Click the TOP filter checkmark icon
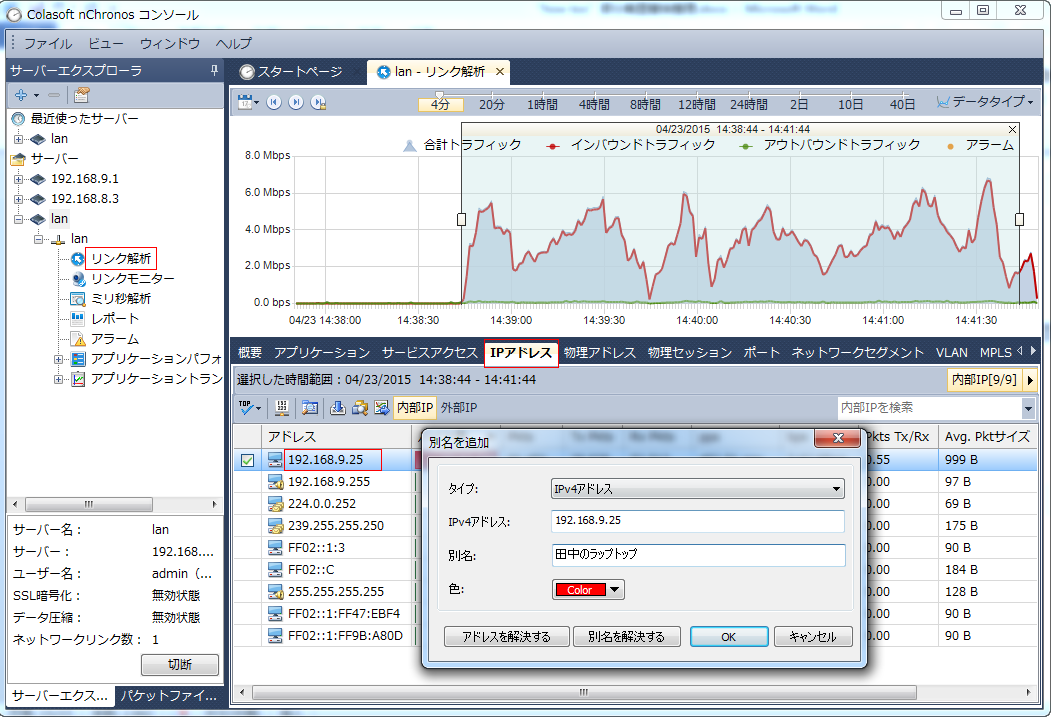1051x717 pixels. pyautogui.click(x=247, y=408)
